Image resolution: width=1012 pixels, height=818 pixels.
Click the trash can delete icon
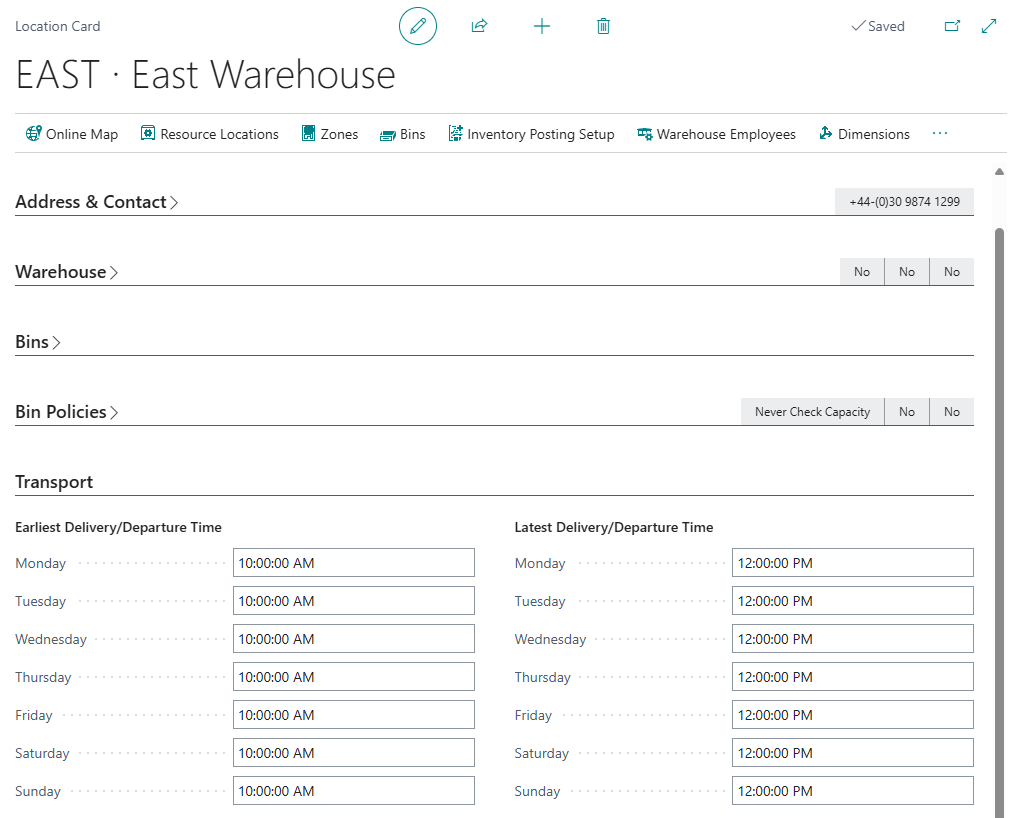(603, 26)
